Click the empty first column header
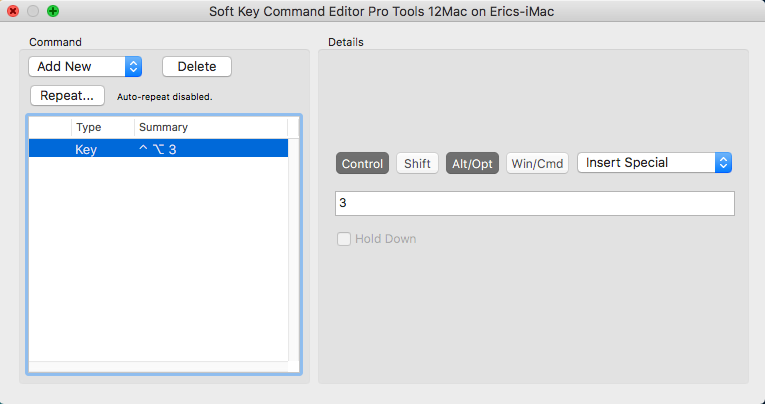The width and height of the screenshot is (765, 404). [50, 127]
